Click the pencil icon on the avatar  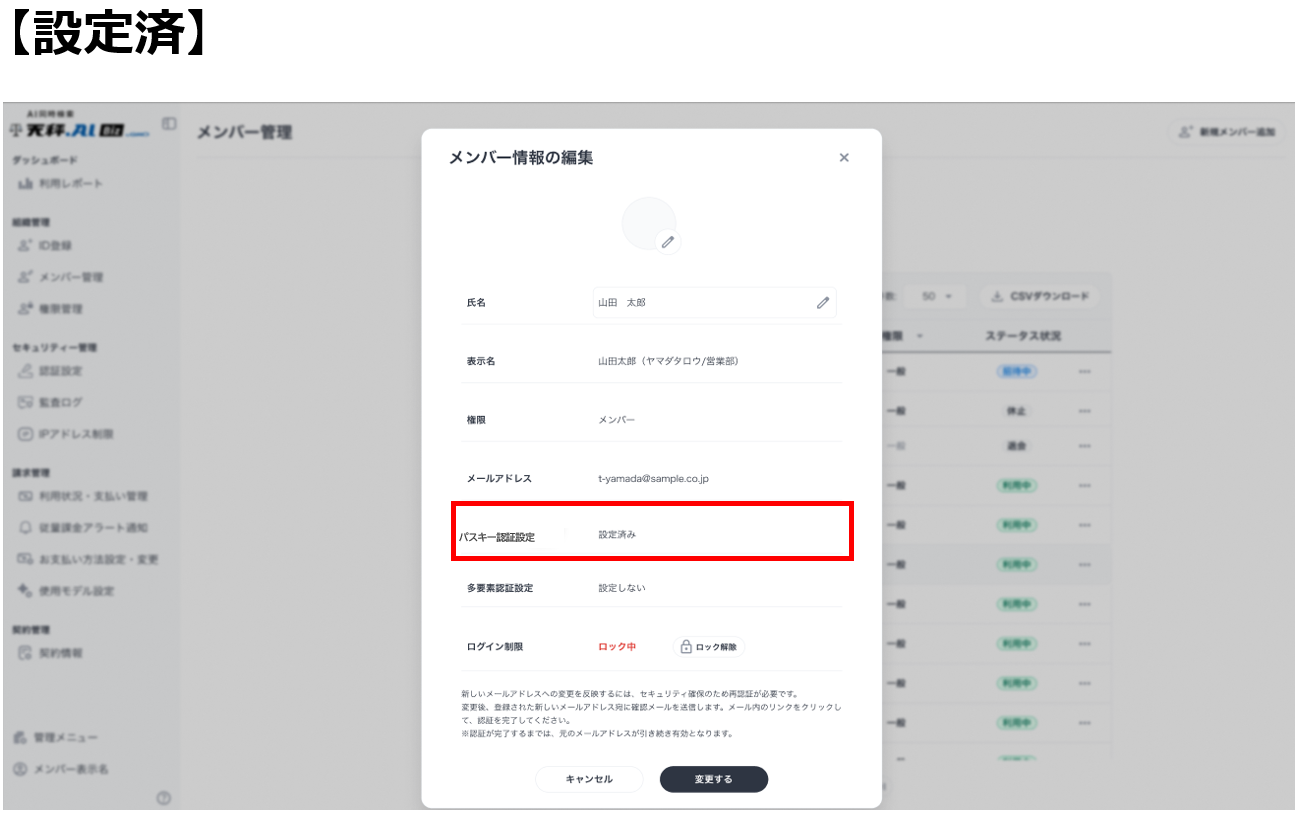[x=668, y=241]
